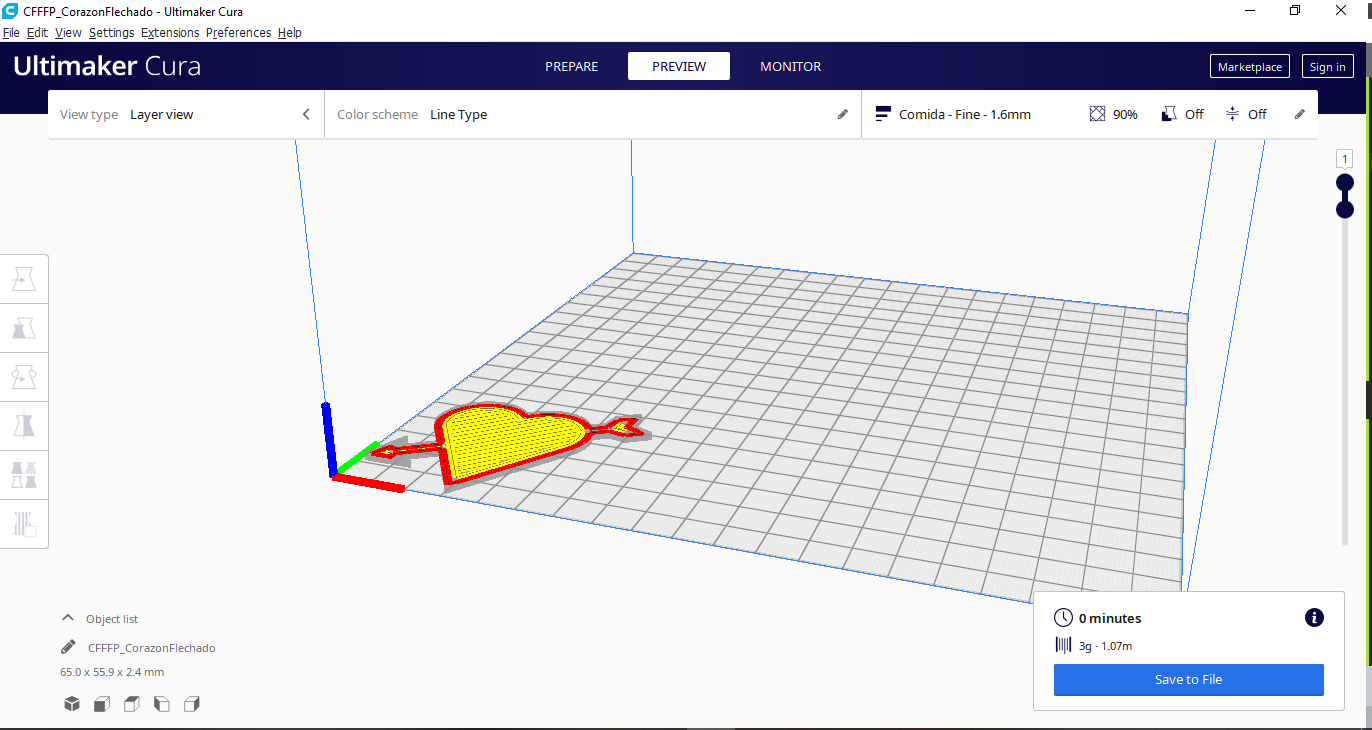This screenshot has width=1372, height=730.
Task: Click the print profile icon beside Comida
Action: (x=883, y=114)
